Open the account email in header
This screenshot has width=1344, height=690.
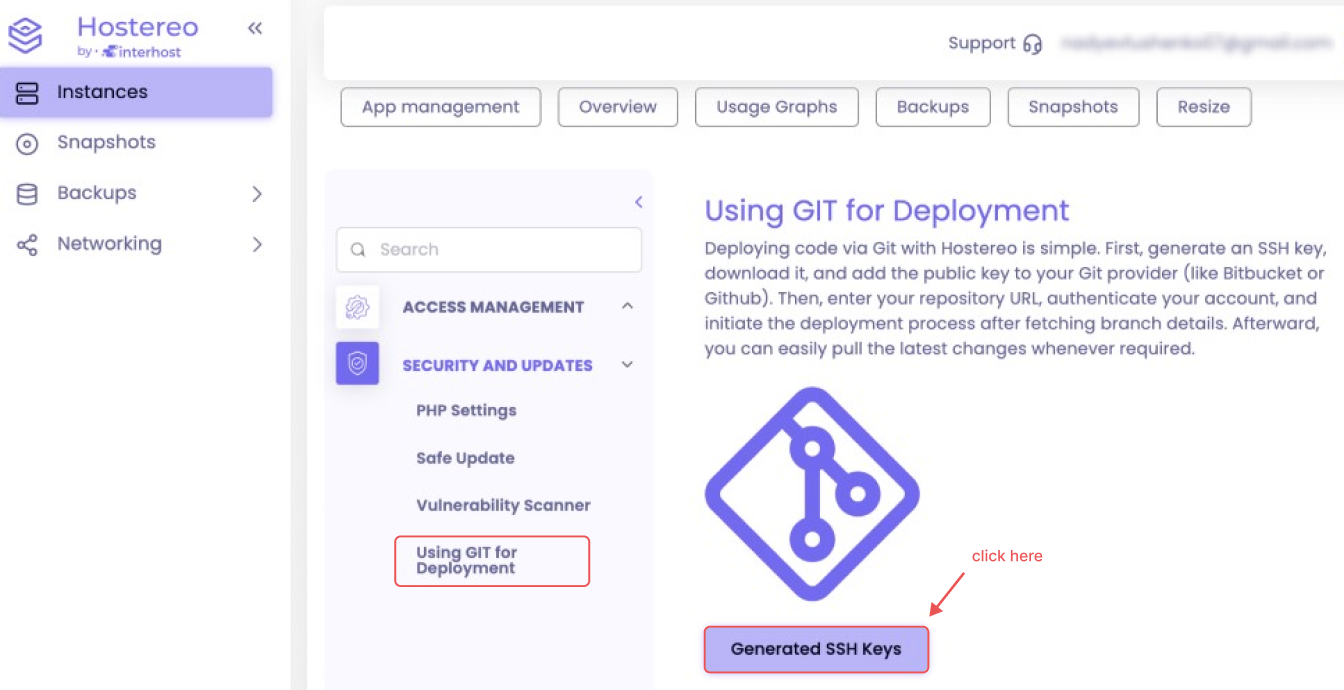click(x=1197, y=43)
